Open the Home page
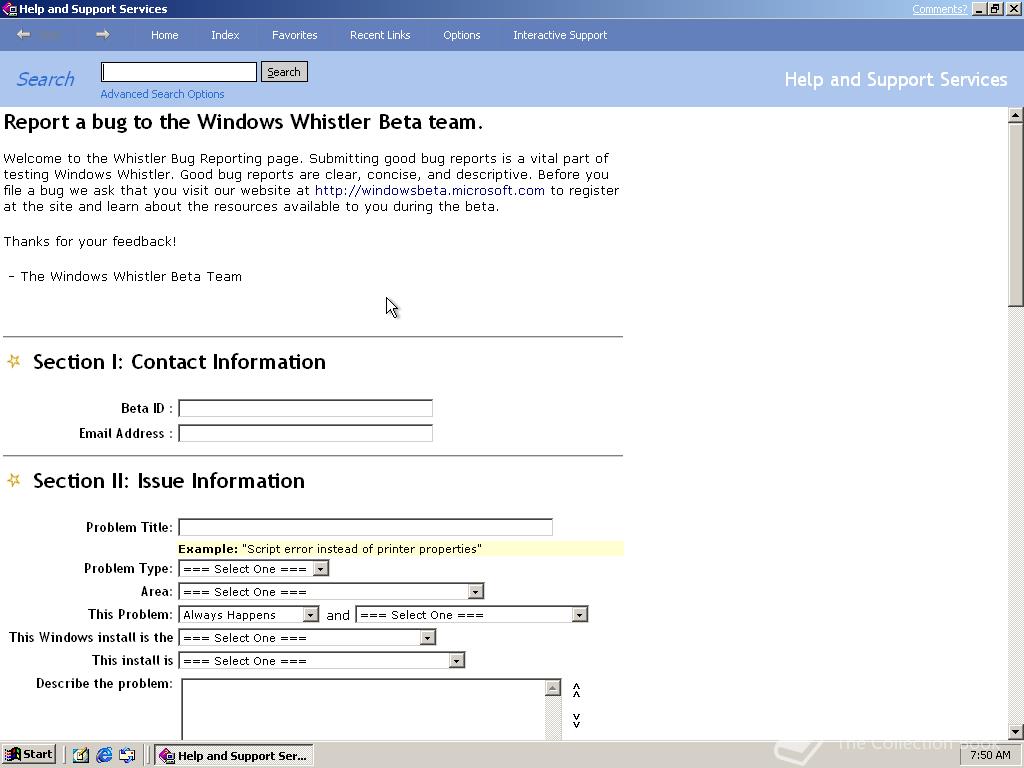 165,35
